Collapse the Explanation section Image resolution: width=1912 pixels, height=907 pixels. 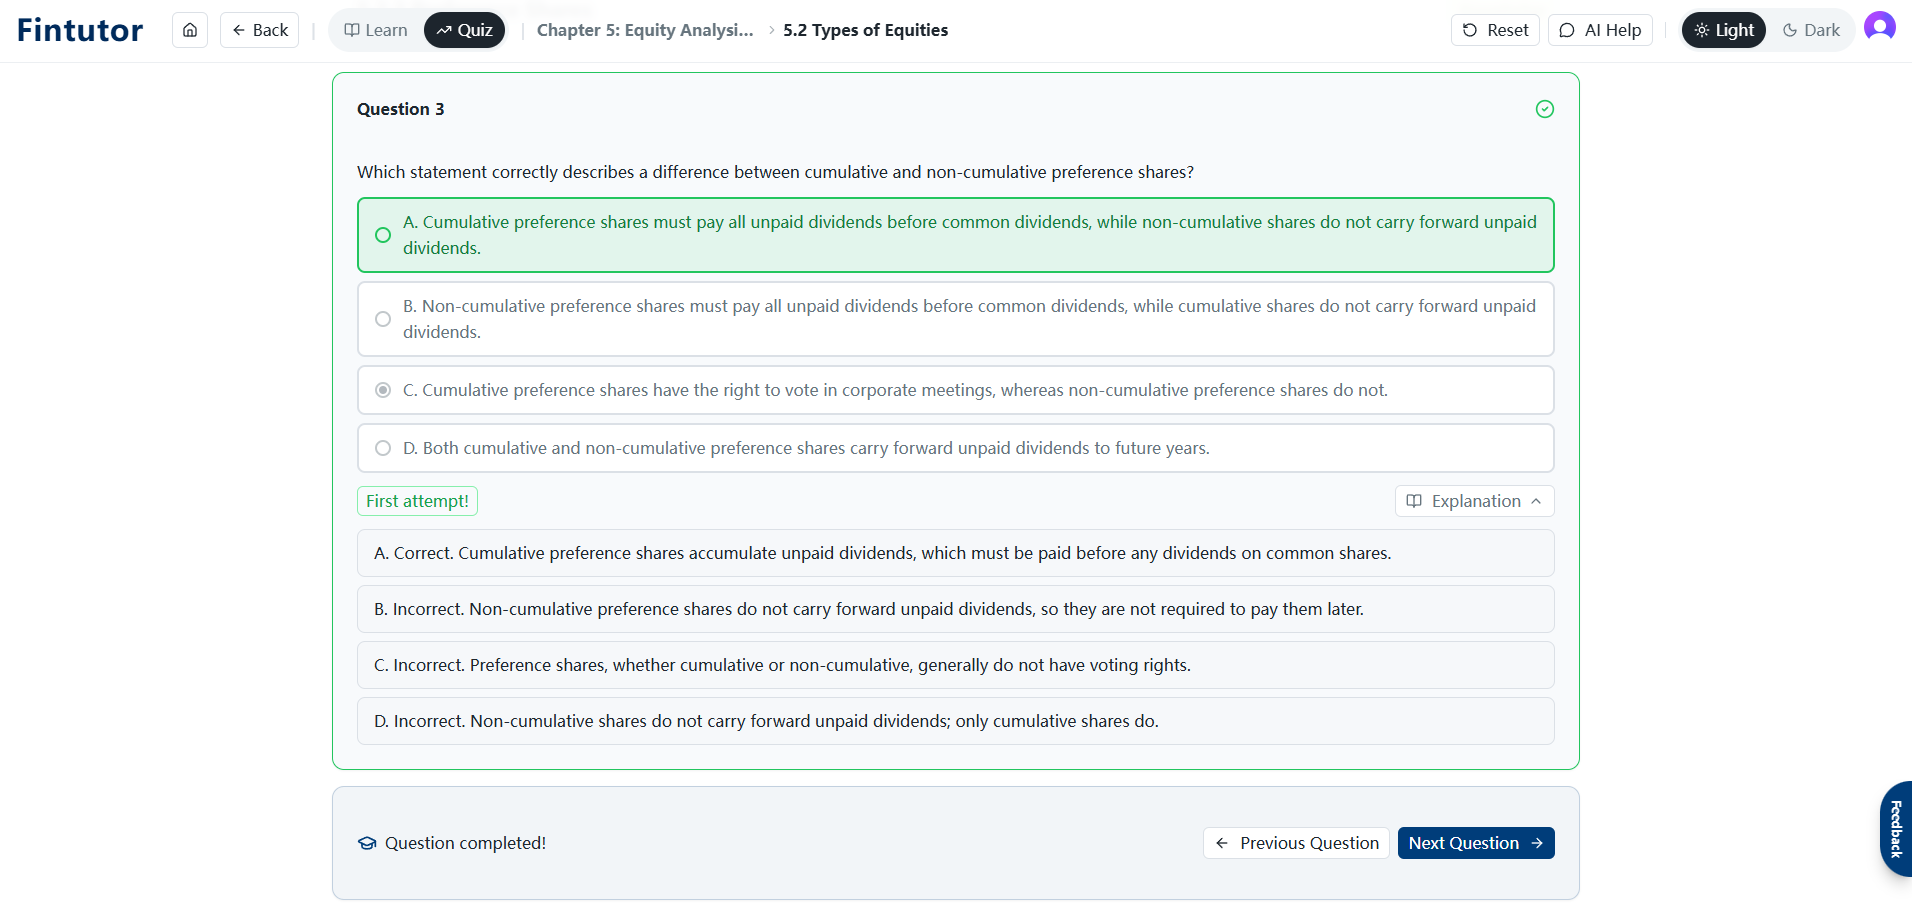tap(1474, 501)
